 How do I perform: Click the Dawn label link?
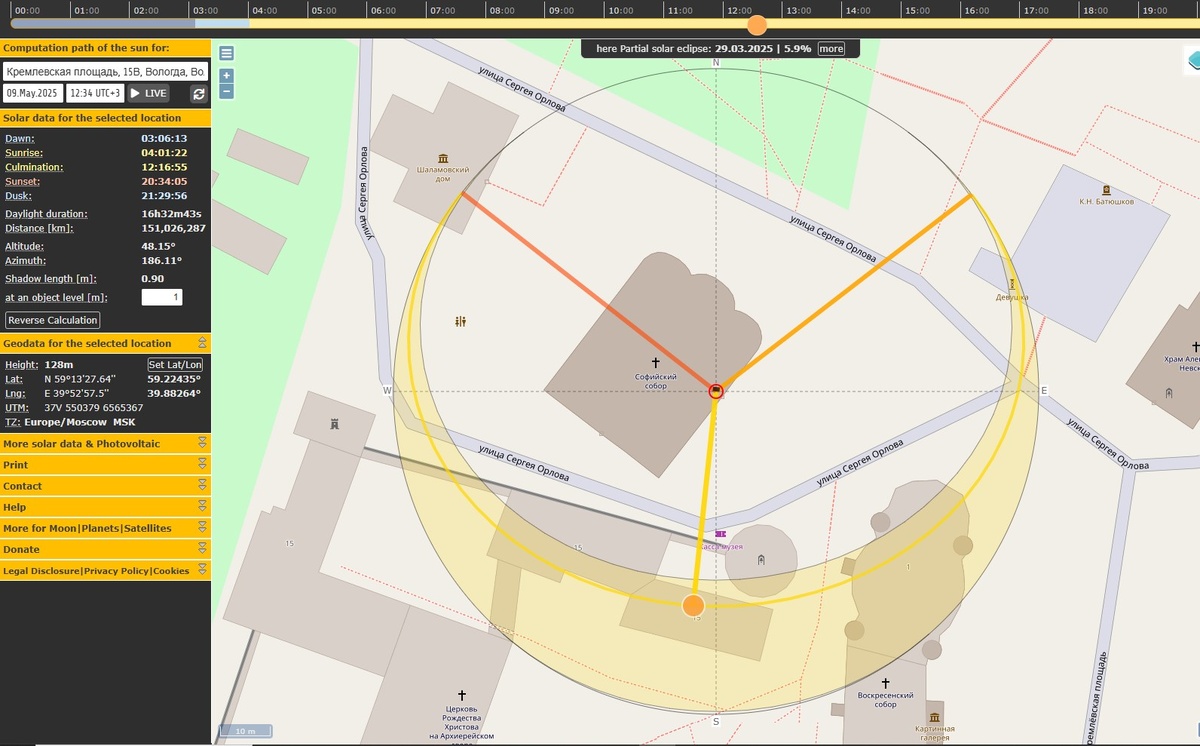pyautogui.click(x=19, y=138)
